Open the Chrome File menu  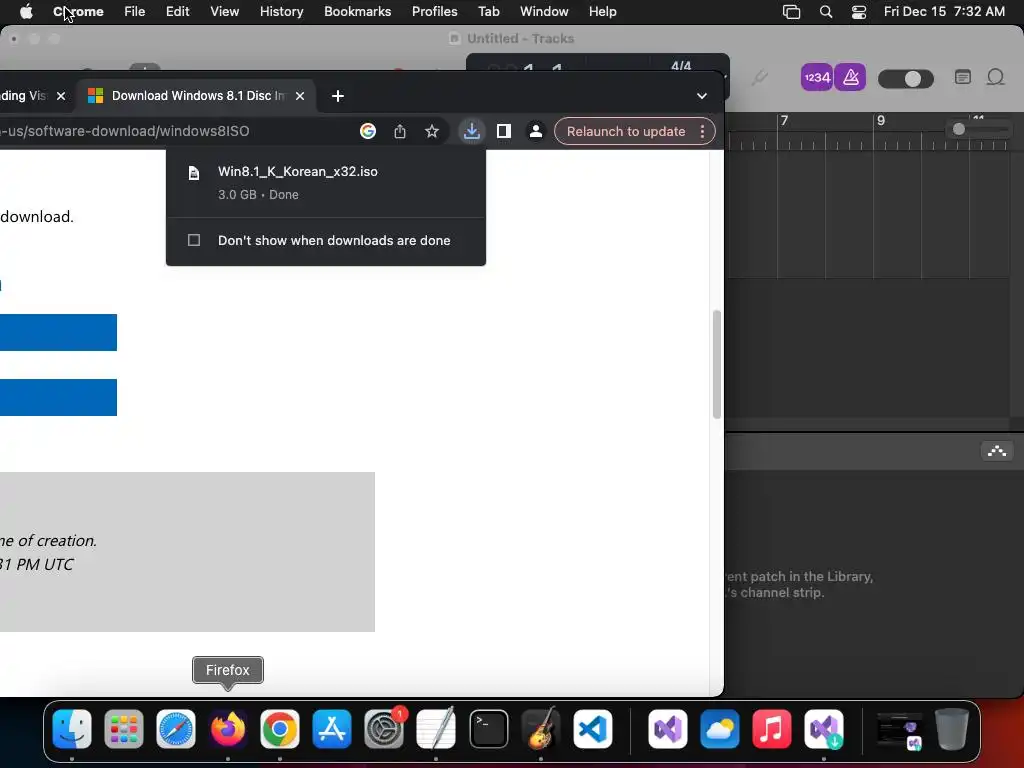[135, 12]
